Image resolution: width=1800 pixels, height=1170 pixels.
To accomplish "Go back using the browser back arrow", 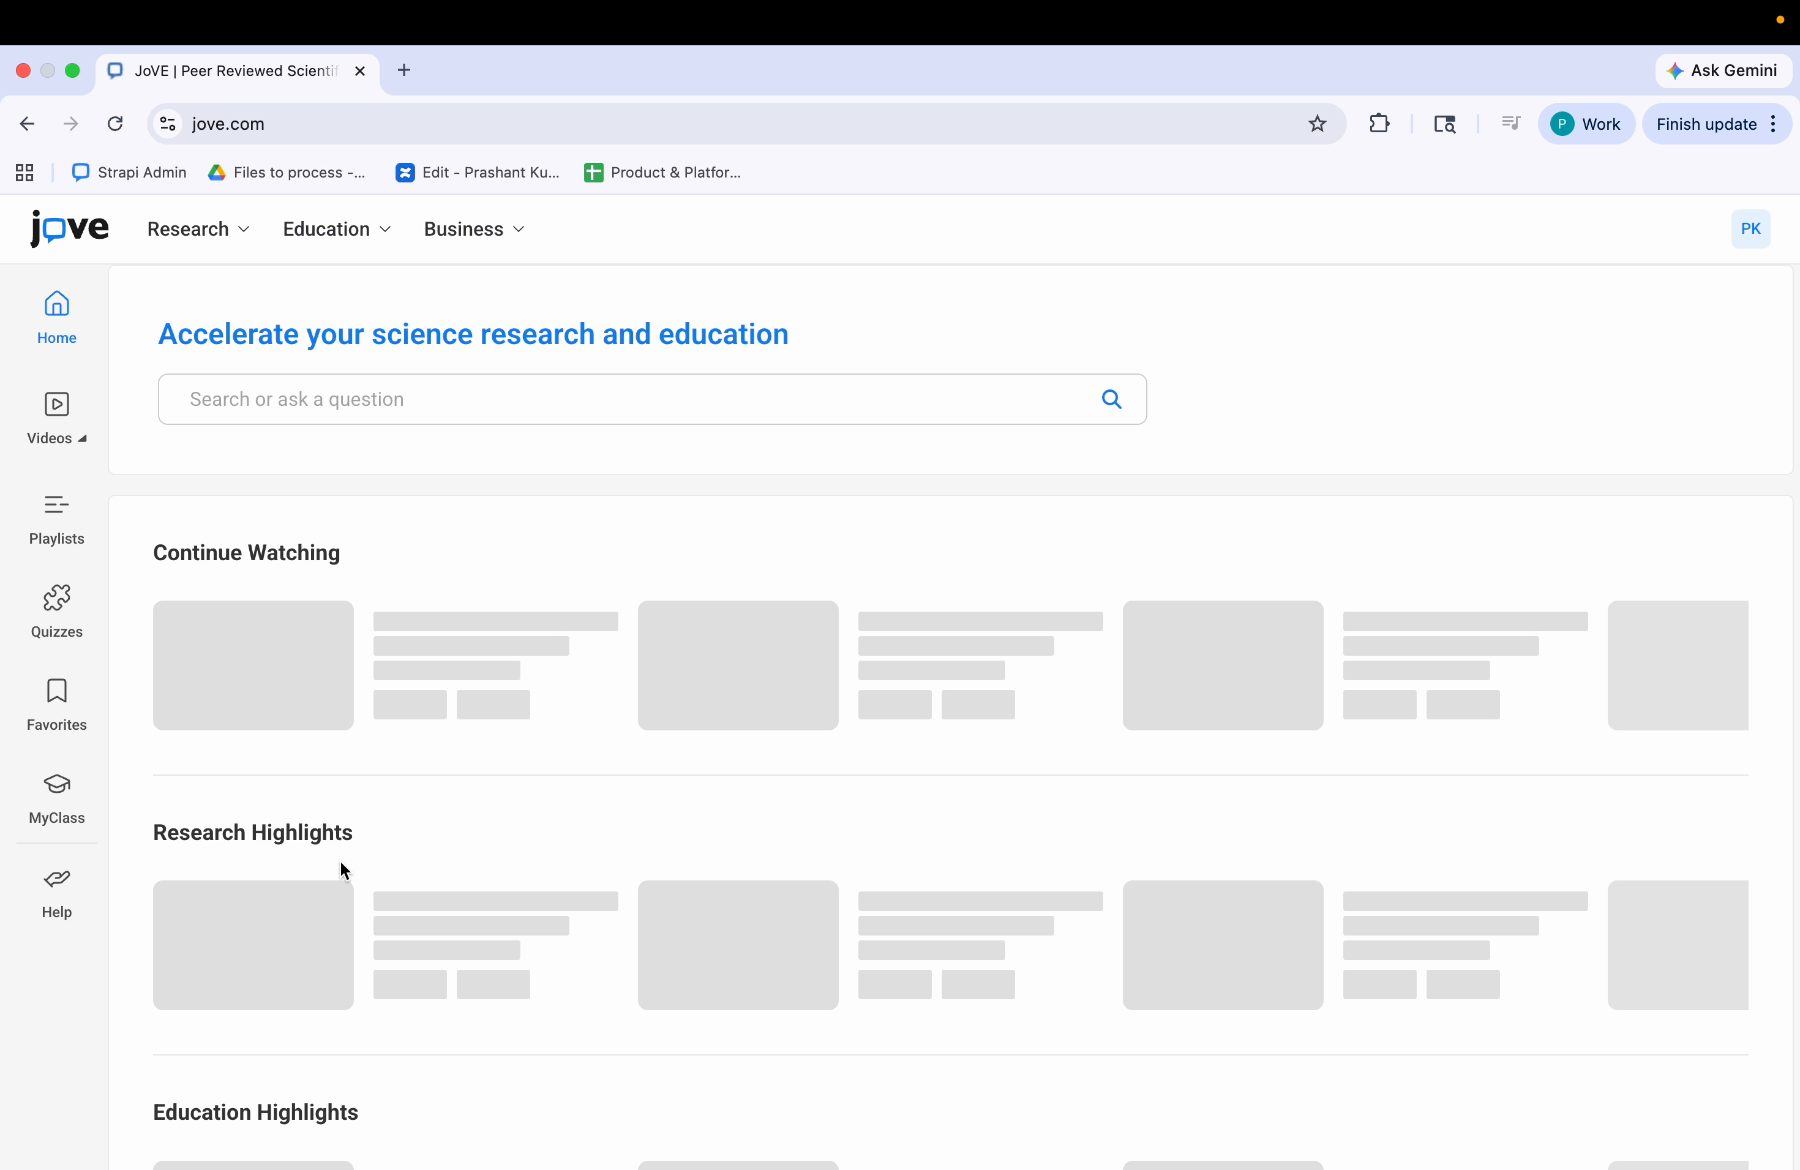I will (27, 124).
